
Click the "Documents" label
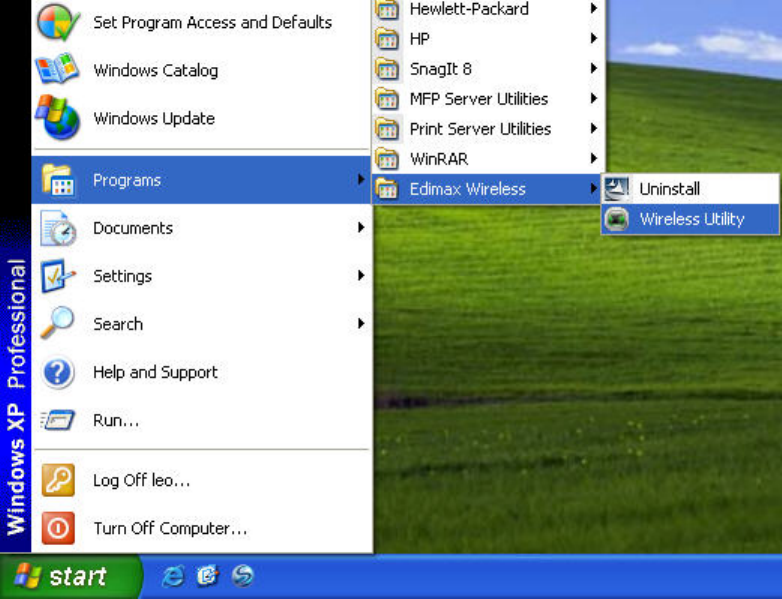(133, 228)
